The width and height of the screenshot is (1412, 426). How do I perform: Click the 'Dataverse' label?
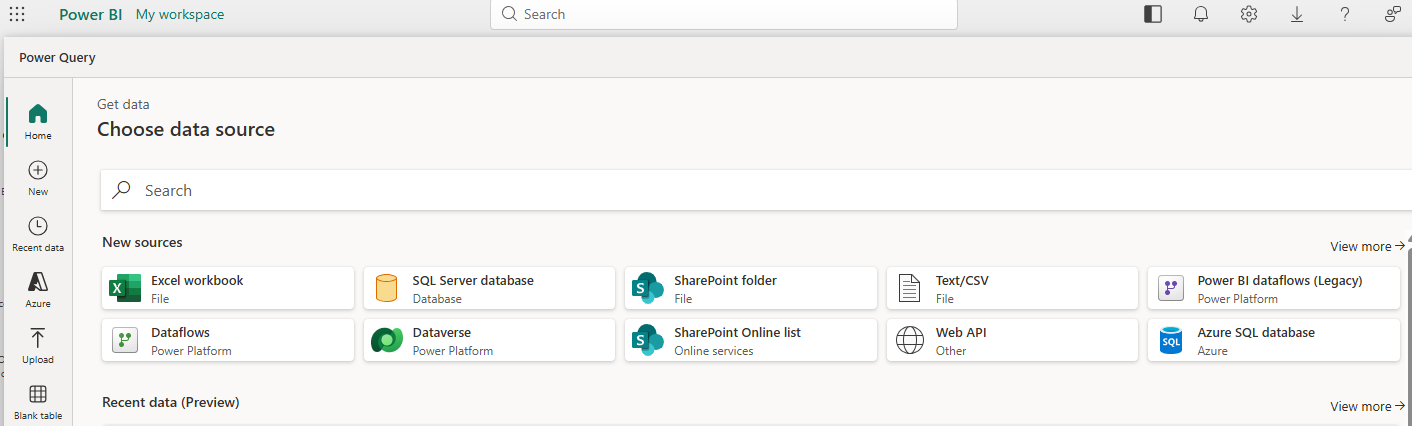[x=442, y=332]
